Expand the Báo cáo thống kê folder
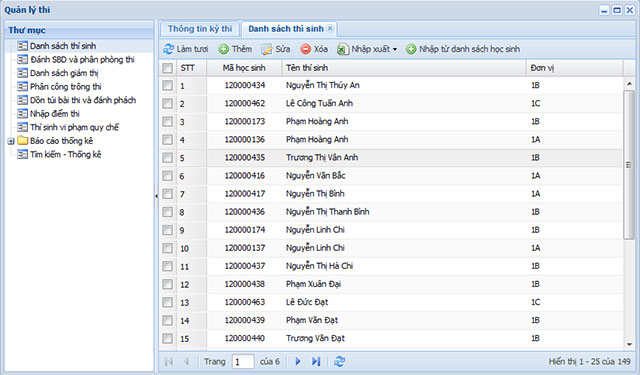 coord(11,141)
